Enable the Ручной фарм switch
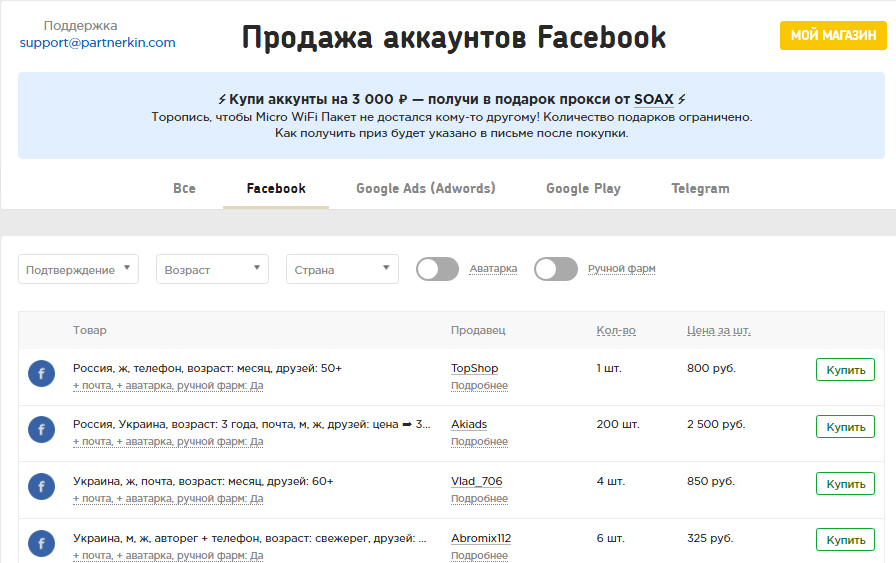The width and height of the screenshot is (896, 563). pos(555,269)
